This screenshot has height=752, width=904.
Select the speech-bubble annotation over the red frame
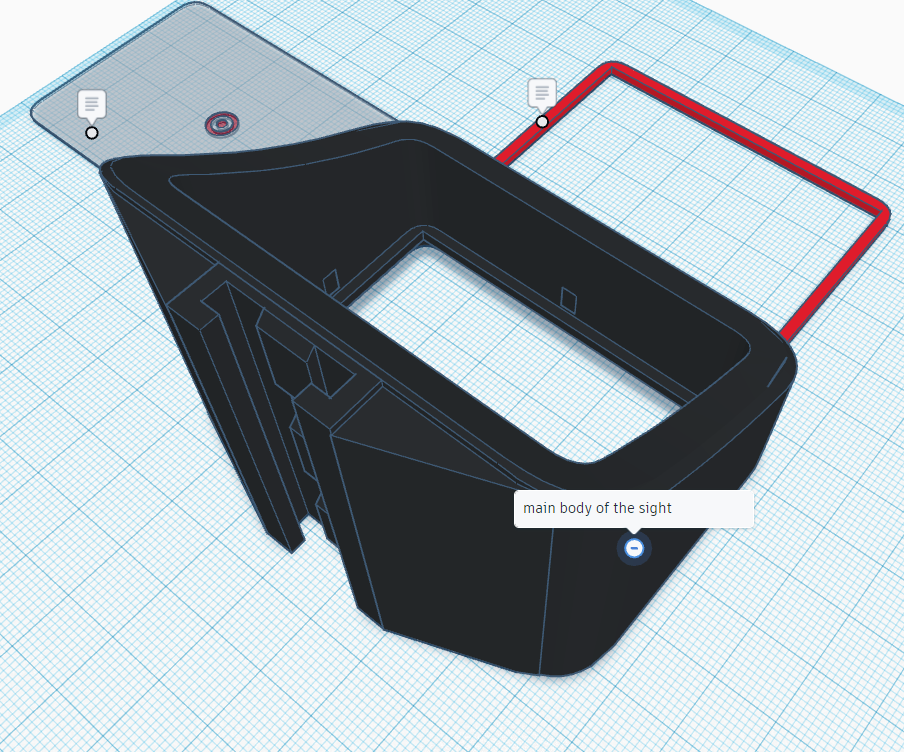pos(541,92)
